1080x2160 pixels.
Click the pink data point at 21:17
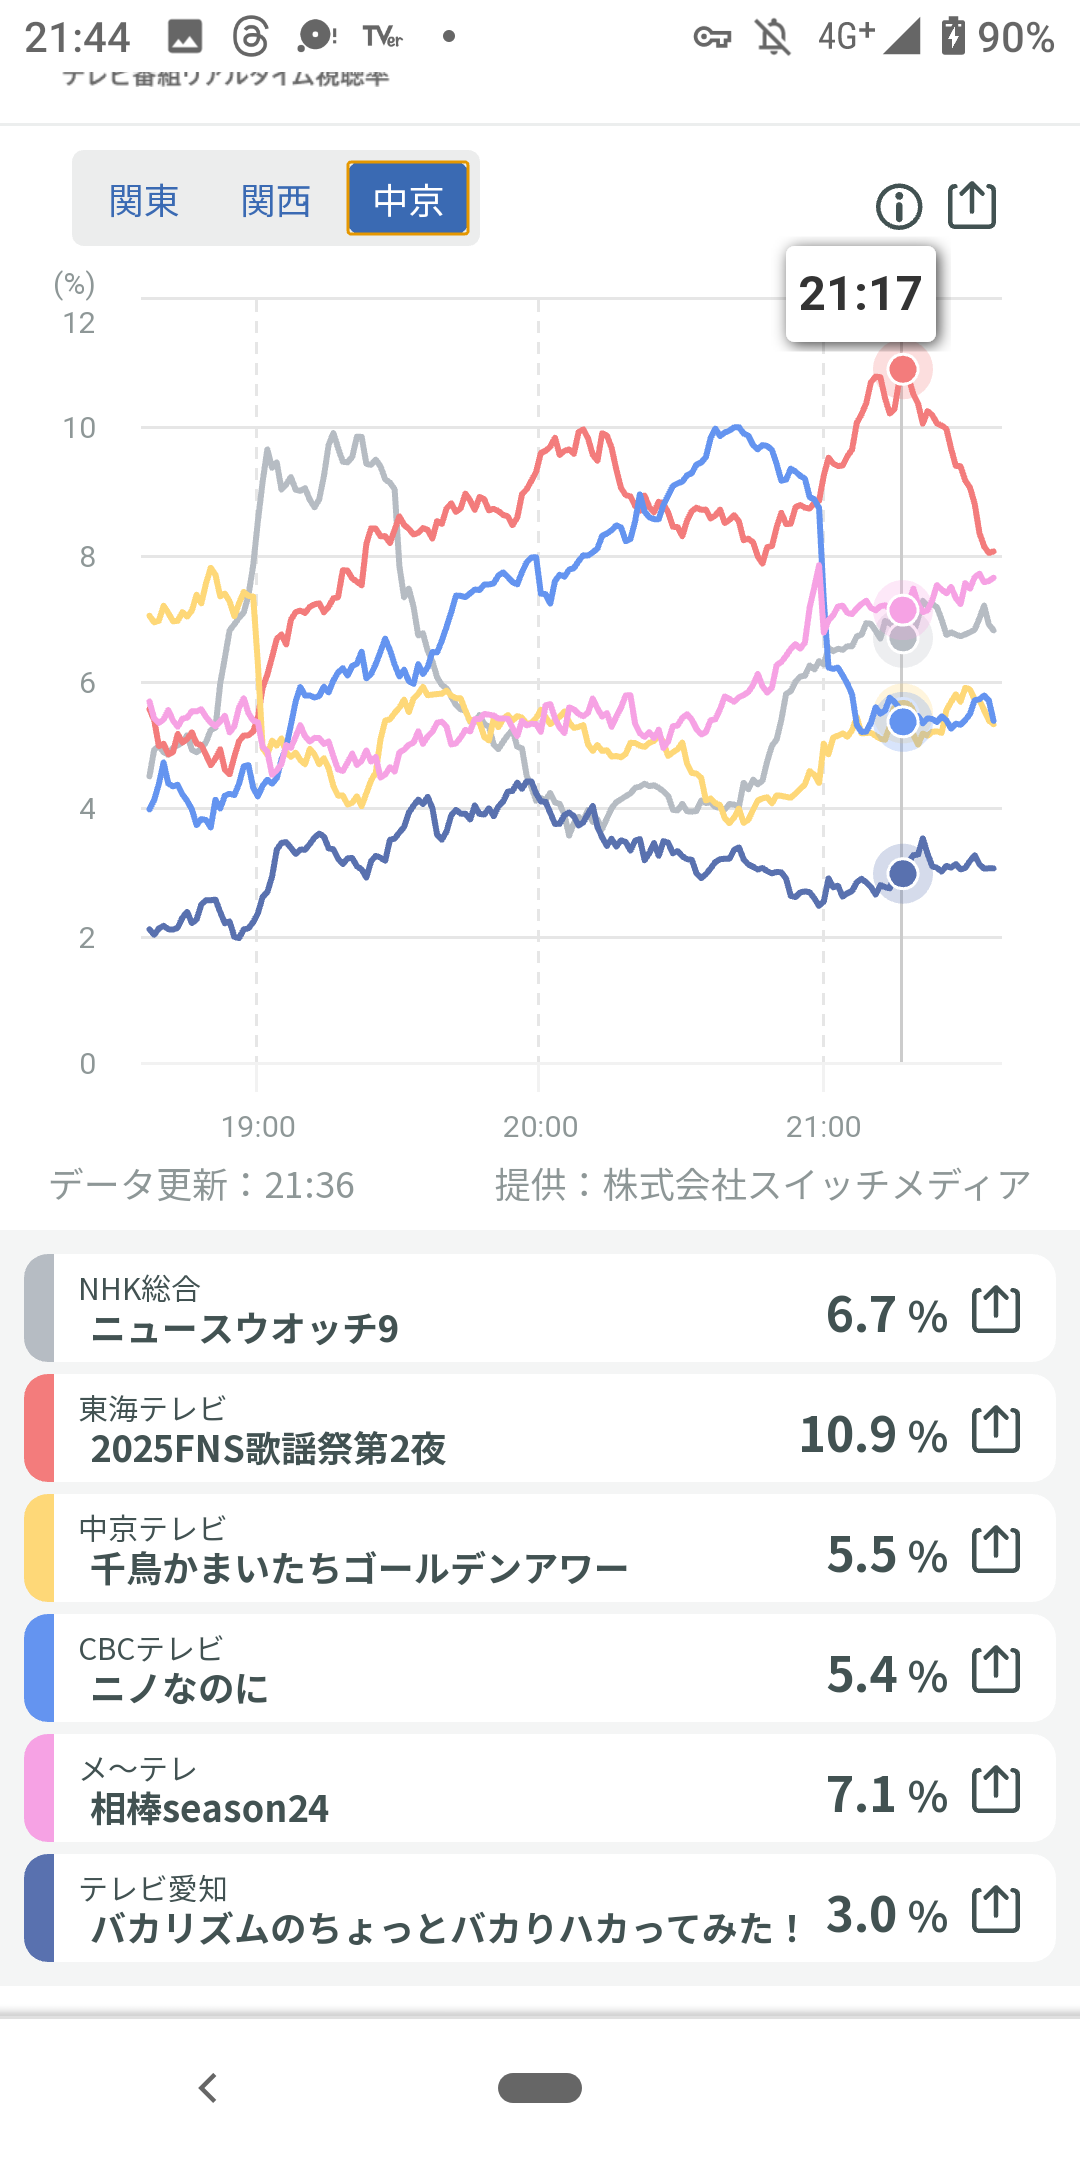coord(903,609)
